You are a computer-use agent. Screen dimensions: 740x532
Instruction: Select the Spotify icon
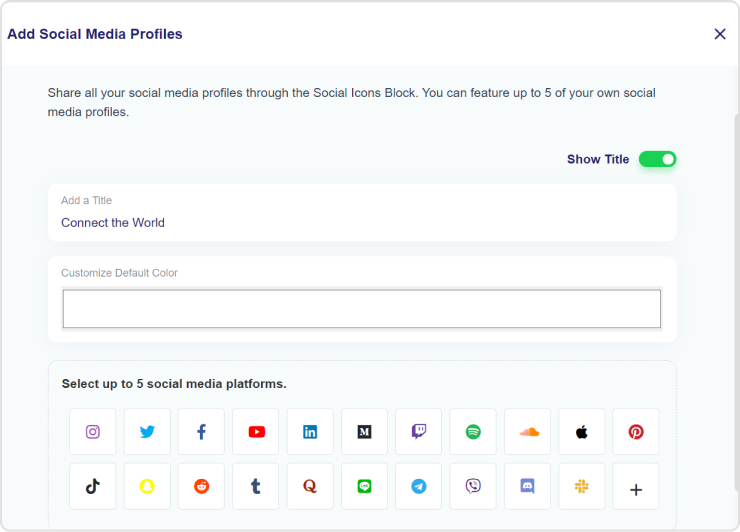[x=473, y=431]
